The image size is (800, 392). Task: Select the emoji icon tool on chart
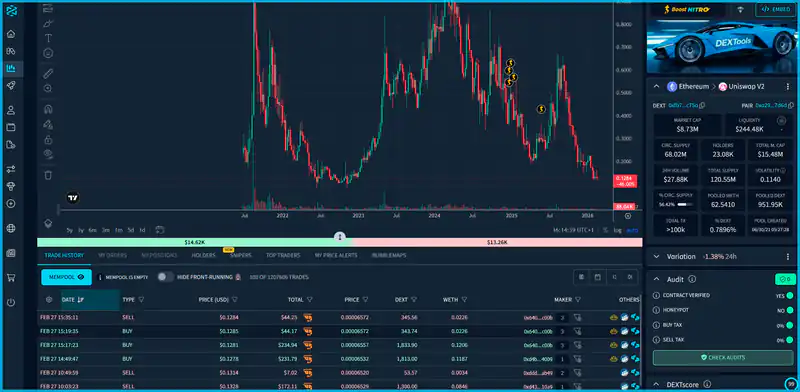(x=48, y=53)
